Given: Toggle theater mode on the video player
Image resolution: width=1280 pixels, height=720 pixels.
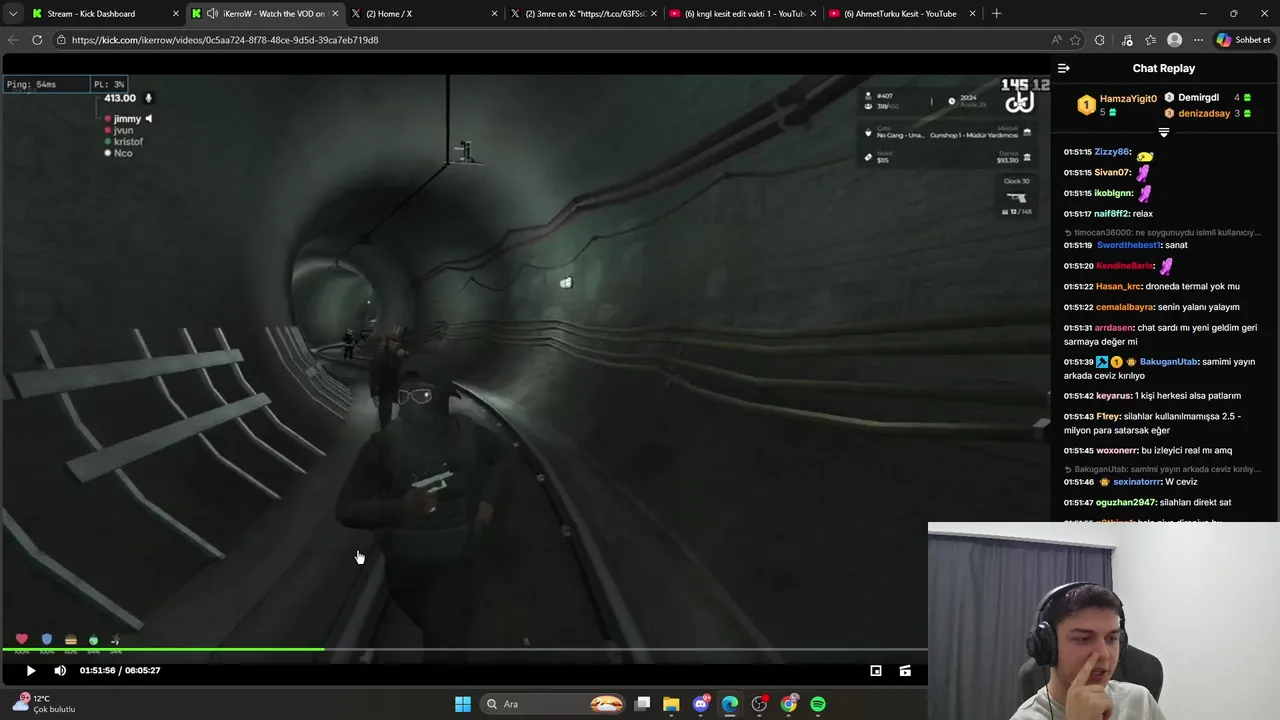Looking at the screenshot, I should click(905, 671).
